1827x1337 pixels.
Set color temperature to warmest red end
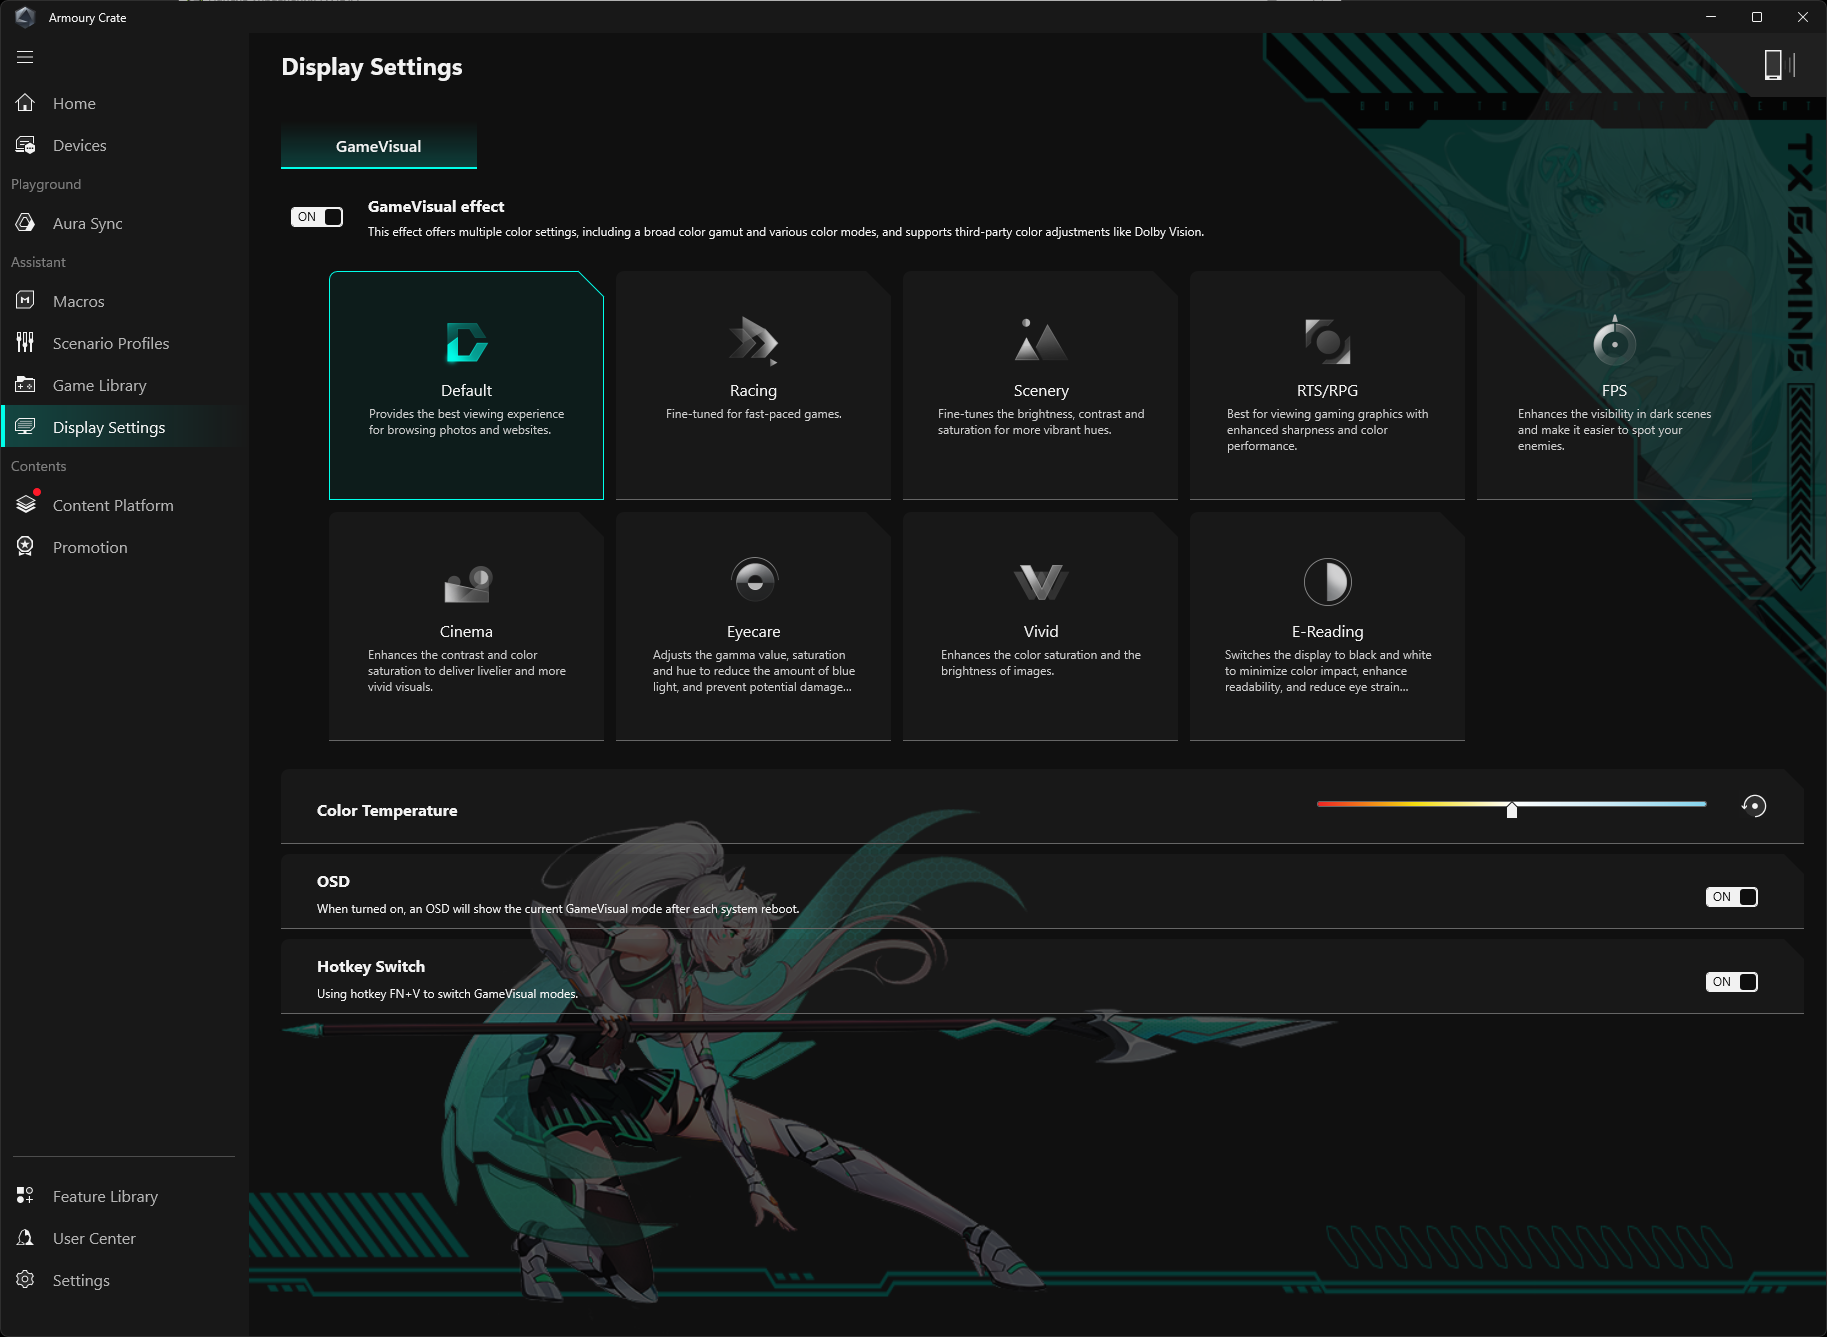click(x=1320, y=804)
